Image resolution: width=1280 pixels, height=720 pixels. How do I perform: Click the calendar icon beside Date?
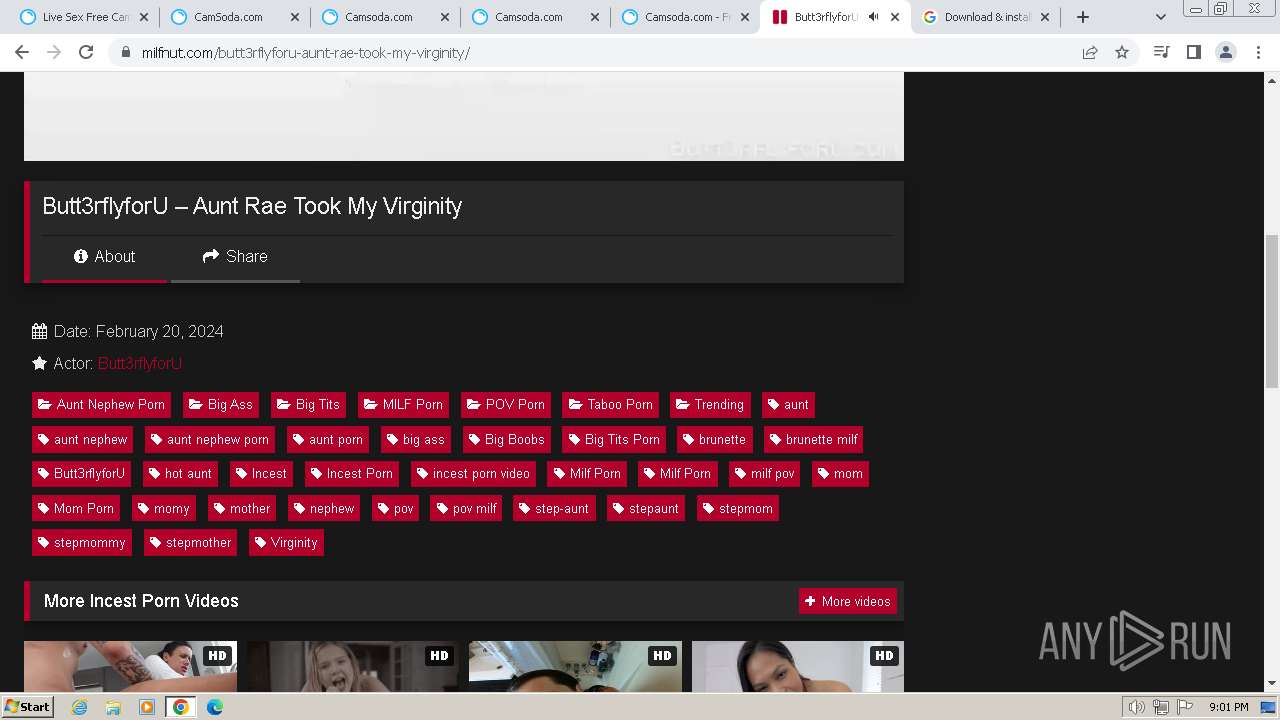(x=40, y=332)
